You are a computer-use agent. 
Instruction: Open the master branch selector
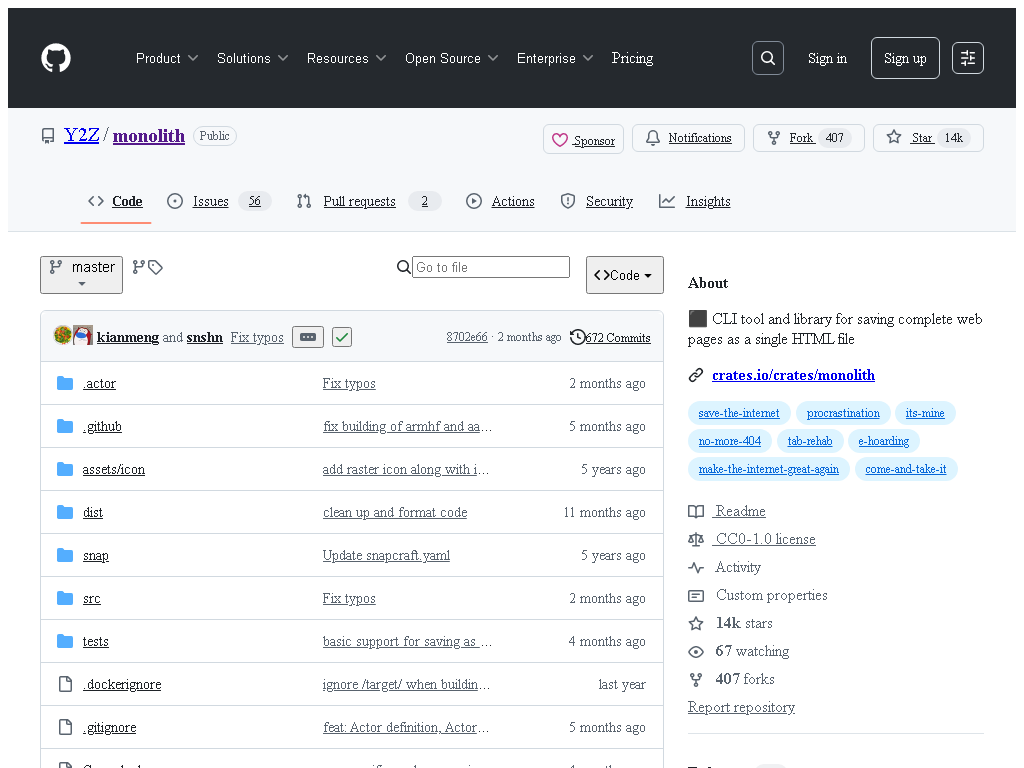pyautogui.click(x=82, y=275)
